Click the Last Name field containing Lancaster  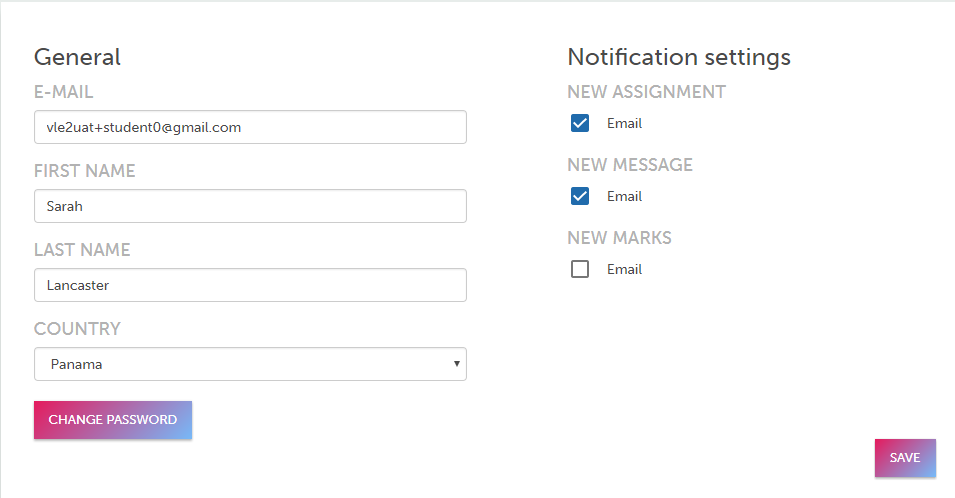point(250,285)
